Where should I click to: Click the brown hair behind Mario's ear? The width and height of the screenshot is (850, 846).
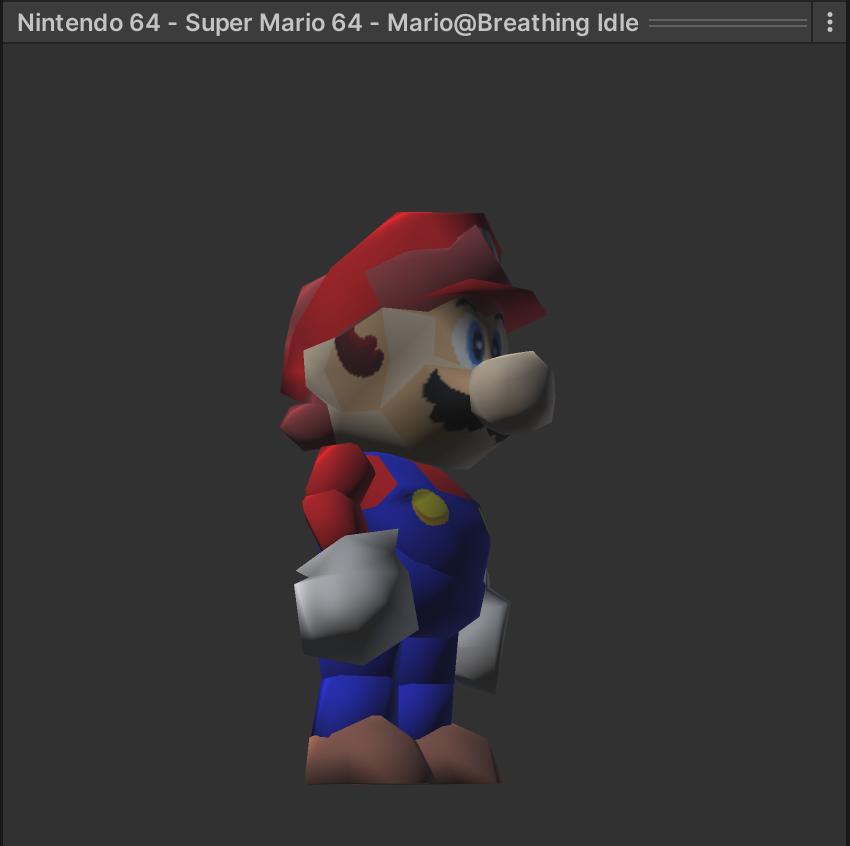(308, 425)
